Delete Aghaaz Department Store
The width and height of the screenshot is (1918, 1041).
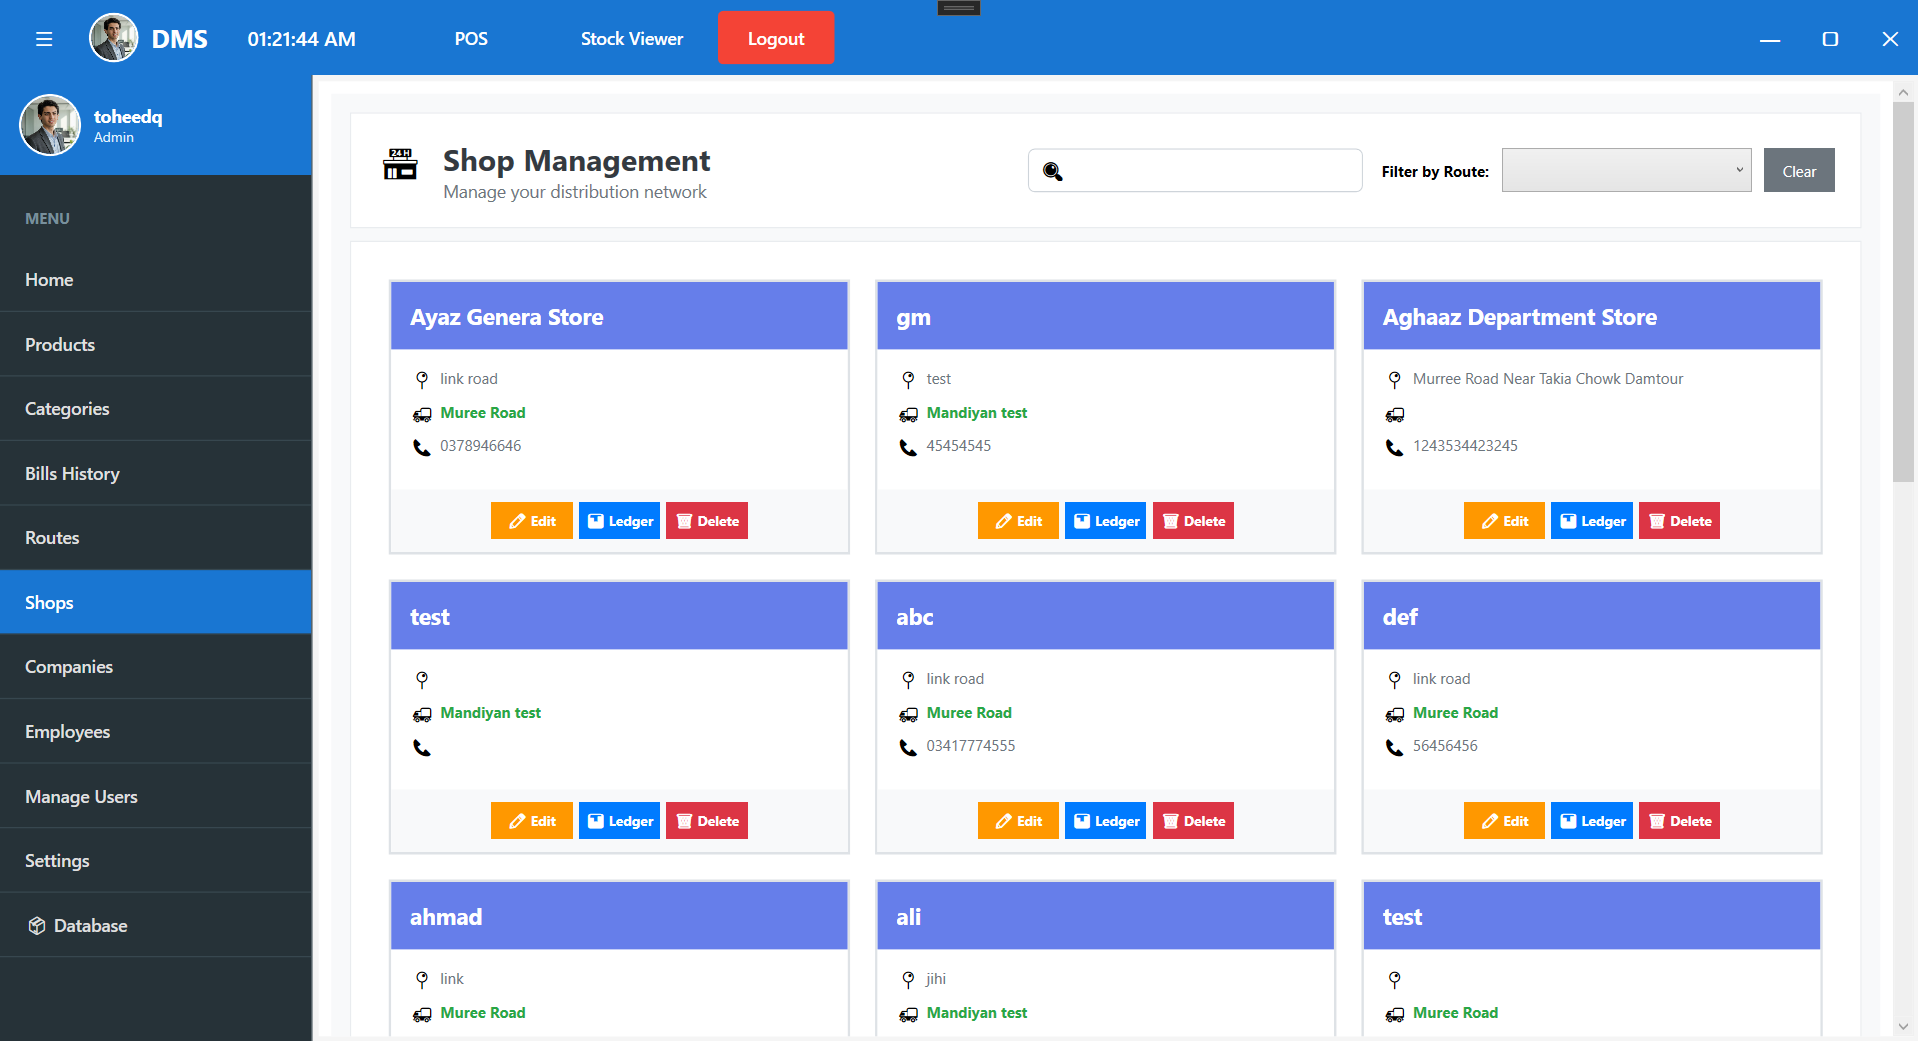point(1680,521)
